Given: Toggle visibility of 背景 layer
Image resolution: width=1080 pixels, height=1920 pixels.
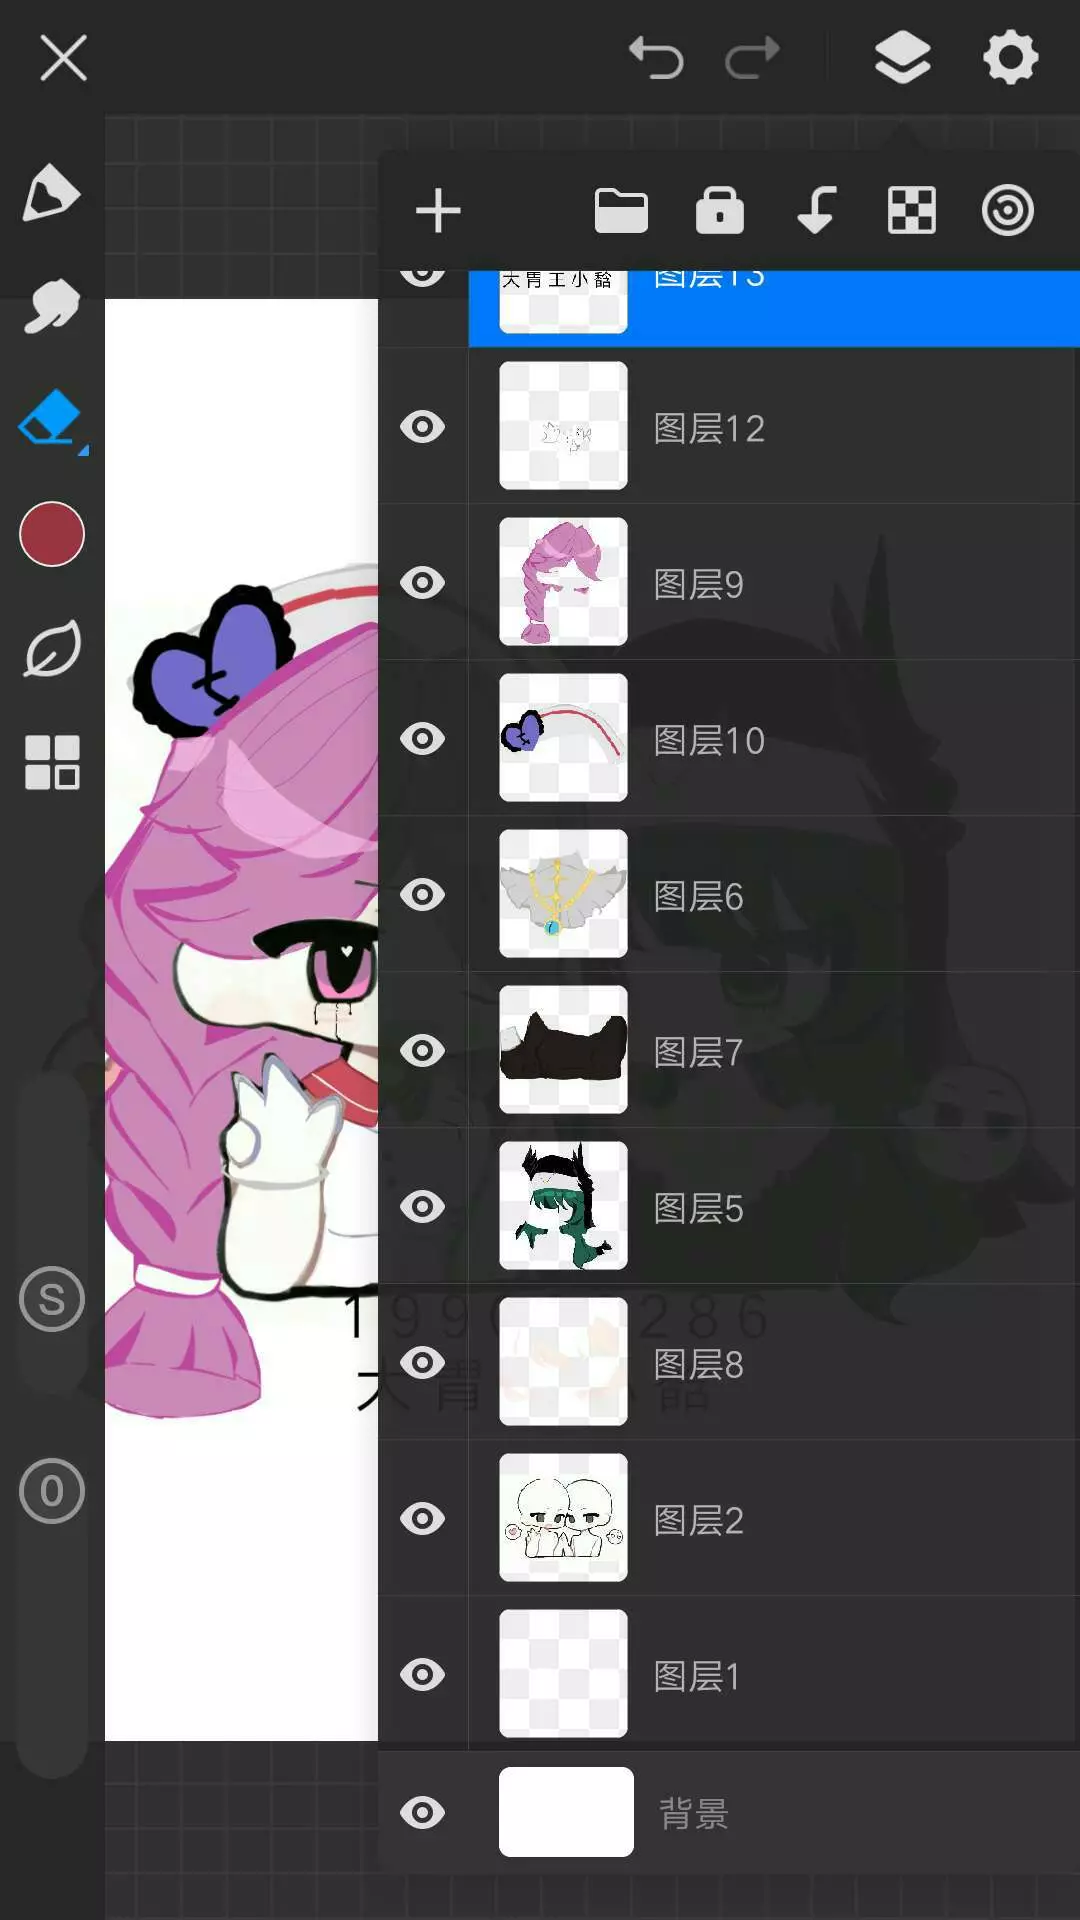Looking at the screenshot, I should point(423,1813).
